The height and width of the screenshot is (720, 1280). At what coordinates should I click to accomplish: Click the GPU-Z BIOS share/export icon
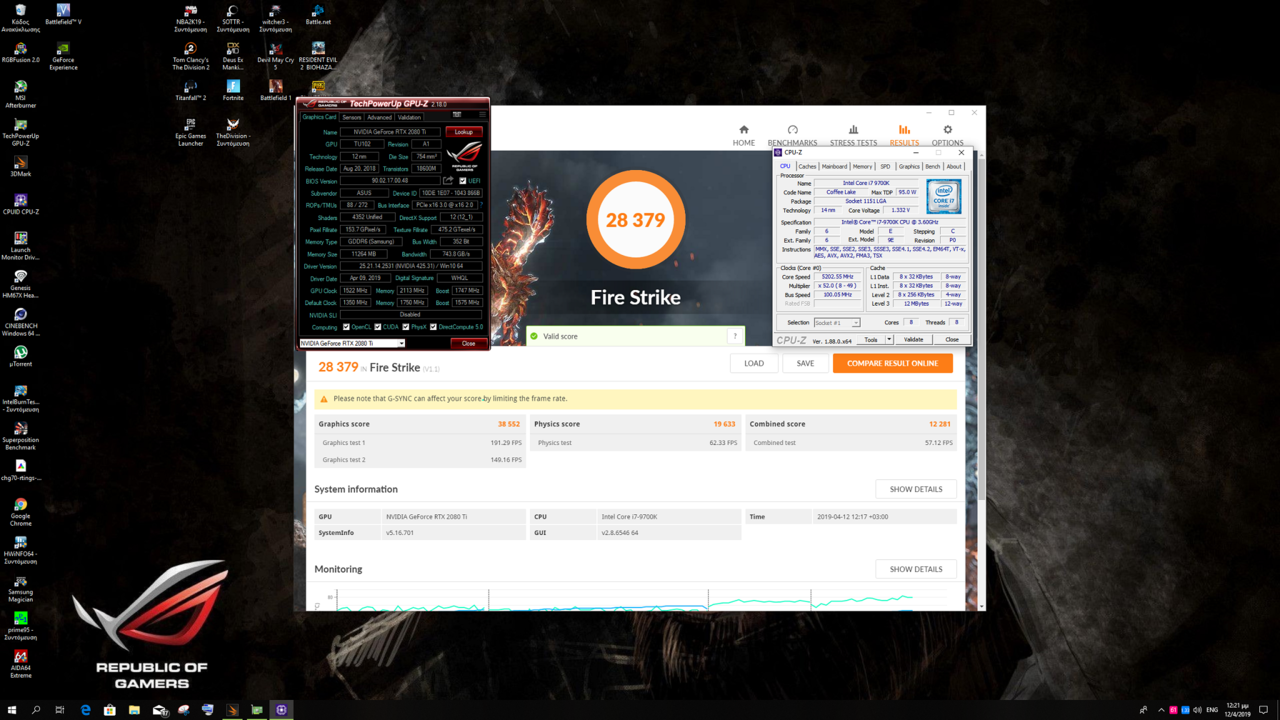(x=448, y=181)
